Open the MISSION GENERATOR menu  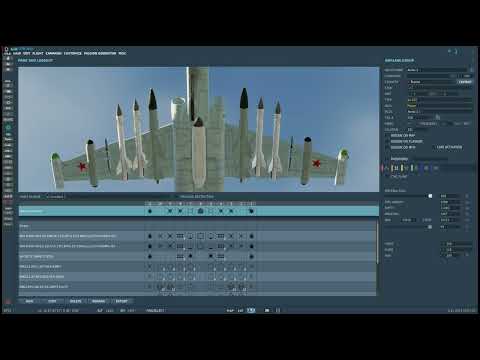click(100, 53)
